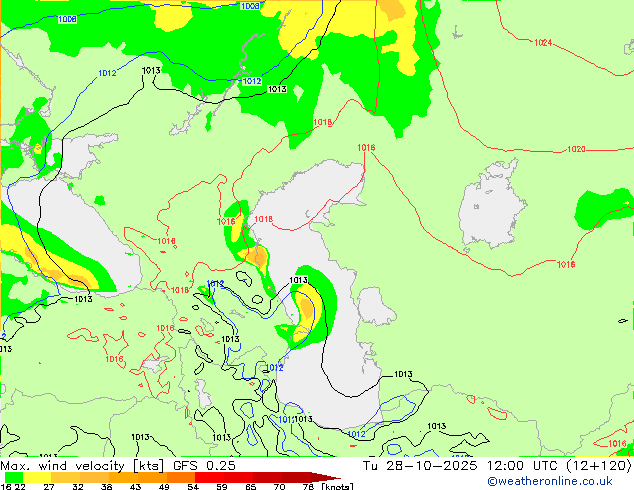The width and height of the screenshot is (634, 490).
Task: Click the legend value '27'
Action: coord(49,486)
